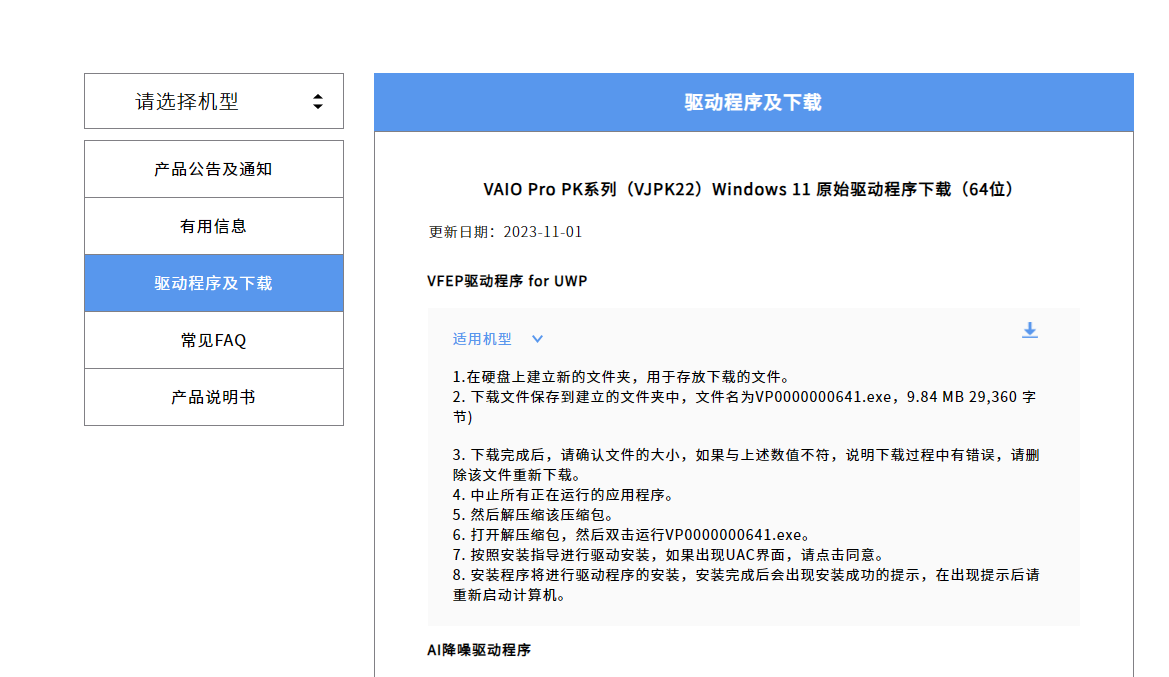Open the 有用信息 sidebar entry

(213, 225)
